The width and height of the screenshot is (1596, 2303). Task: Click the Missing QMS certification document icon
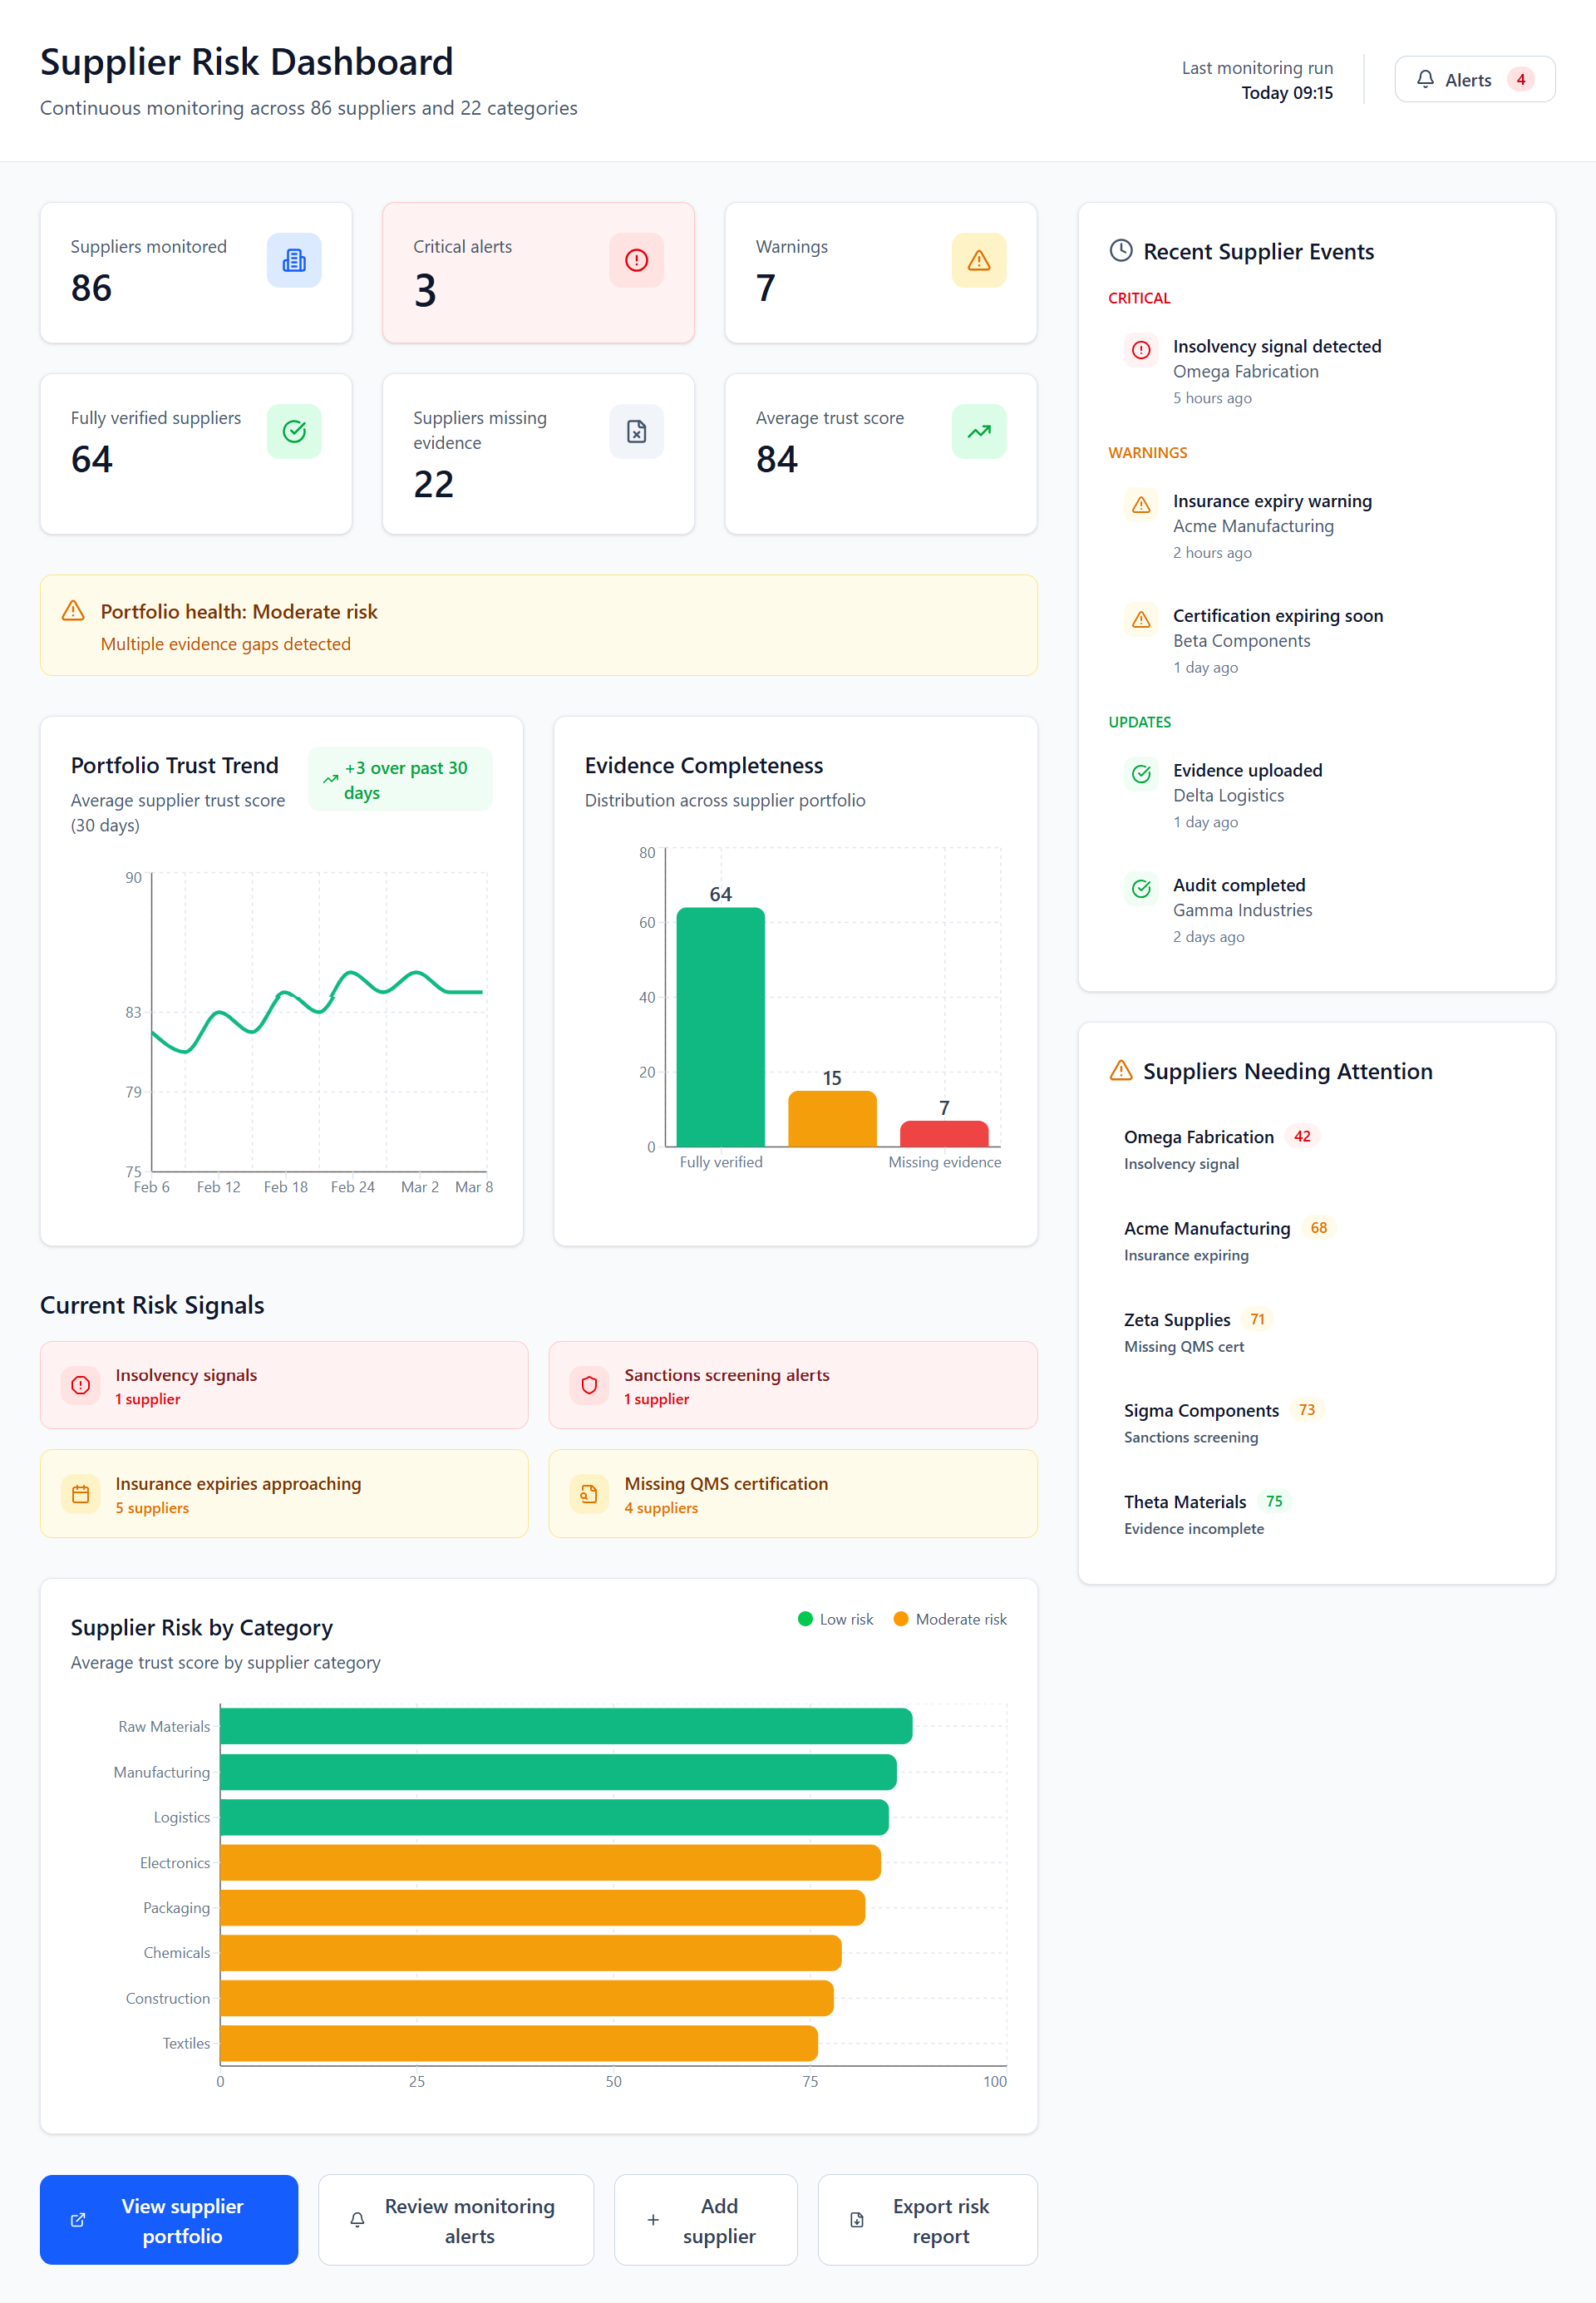click(589, 1494)
